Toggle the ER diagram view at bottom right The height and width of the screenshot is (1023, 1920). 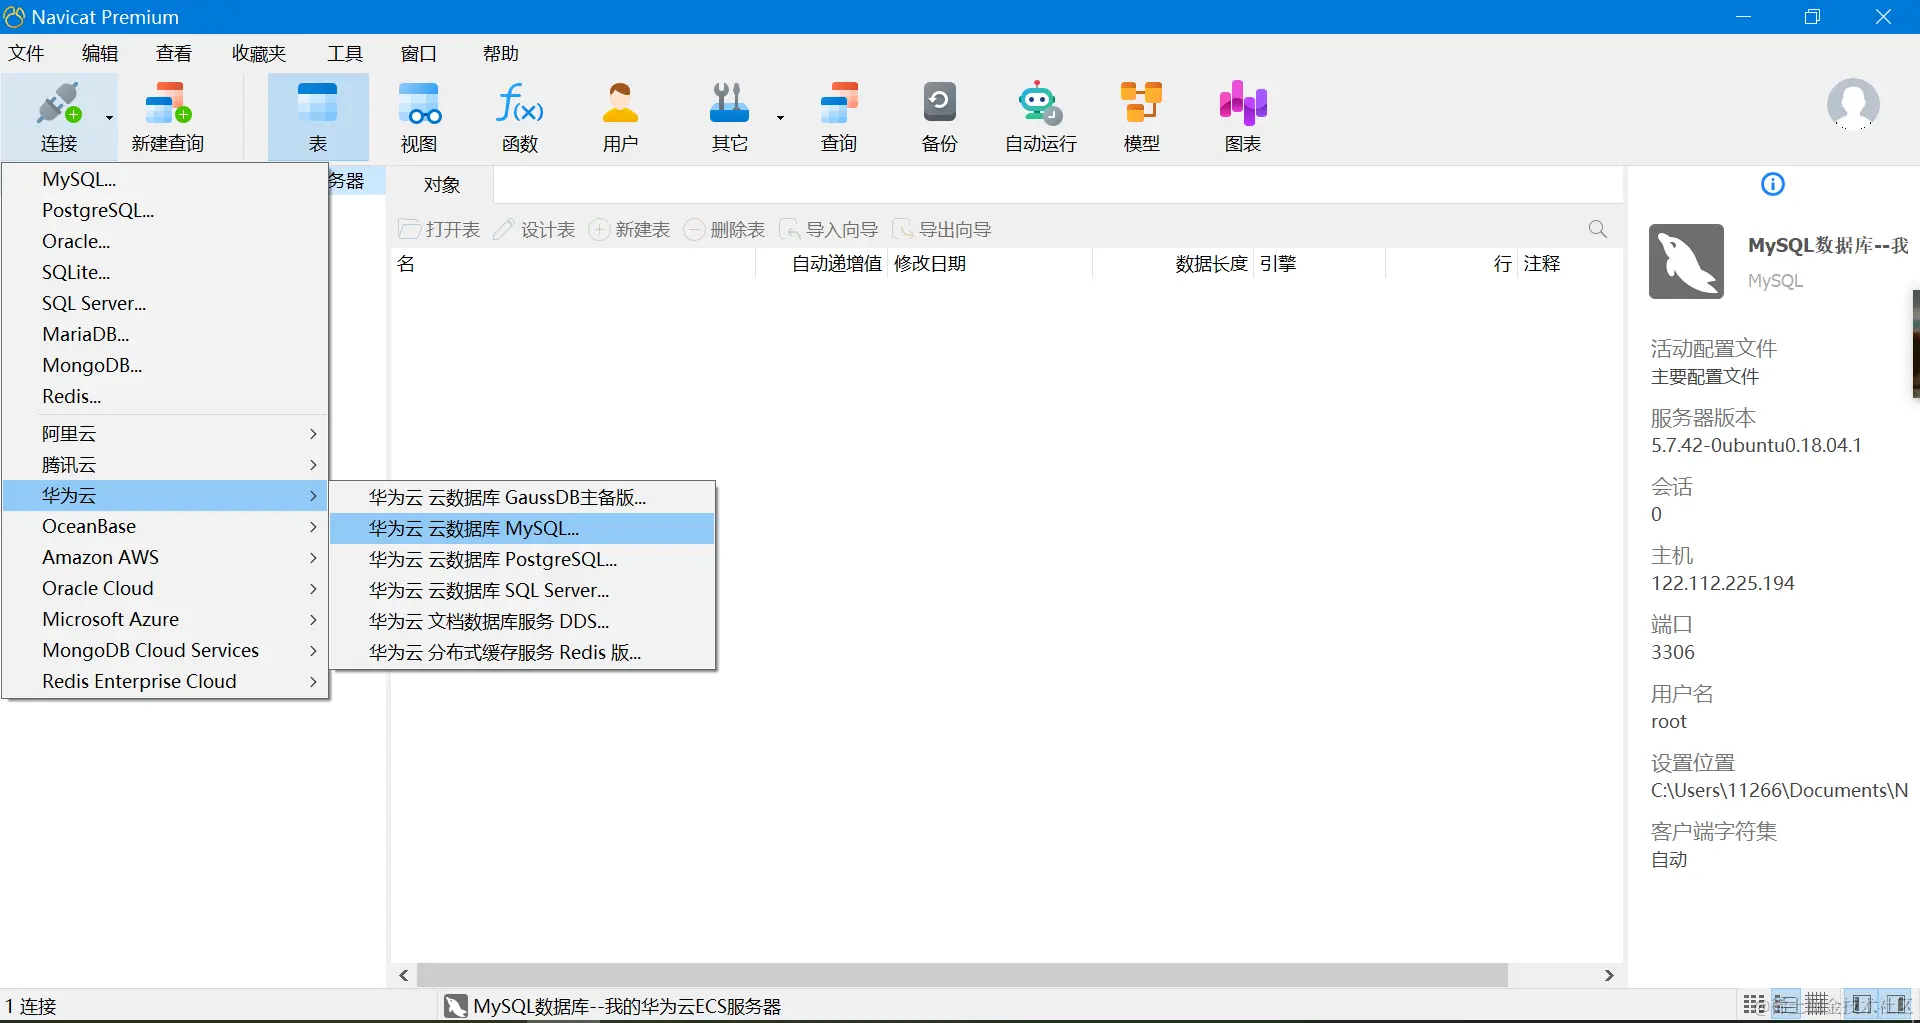pos(1862,1004)
